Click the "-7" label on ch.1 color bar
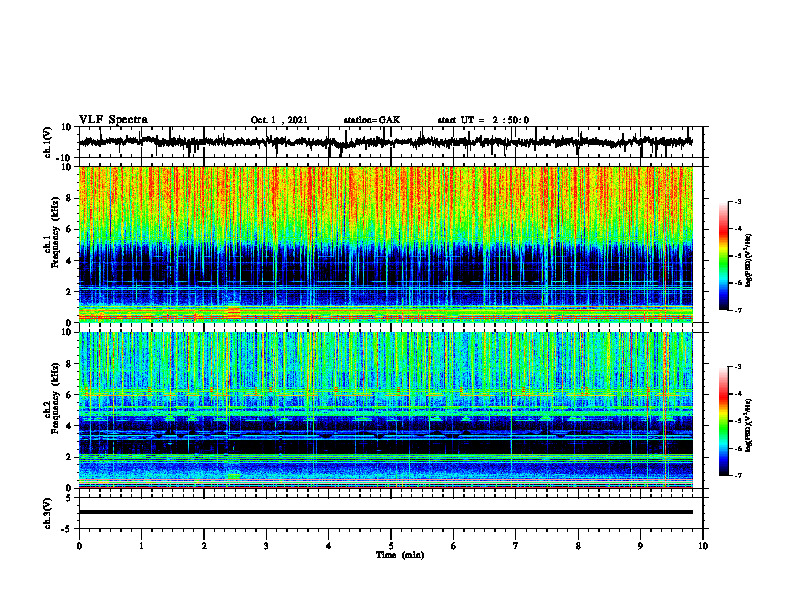 (x=737, y=310)
